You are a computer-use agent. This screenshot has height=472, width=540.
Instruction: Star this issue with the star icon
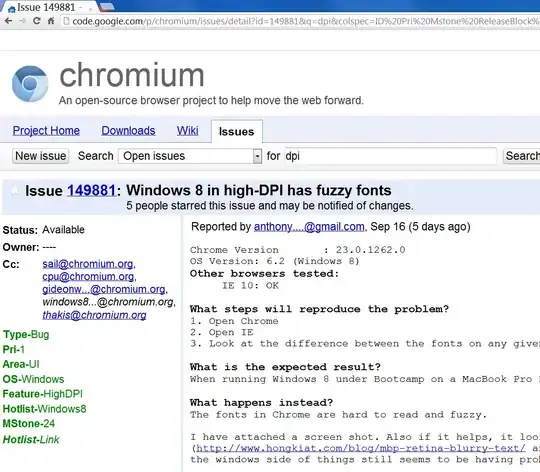[15, 190]
